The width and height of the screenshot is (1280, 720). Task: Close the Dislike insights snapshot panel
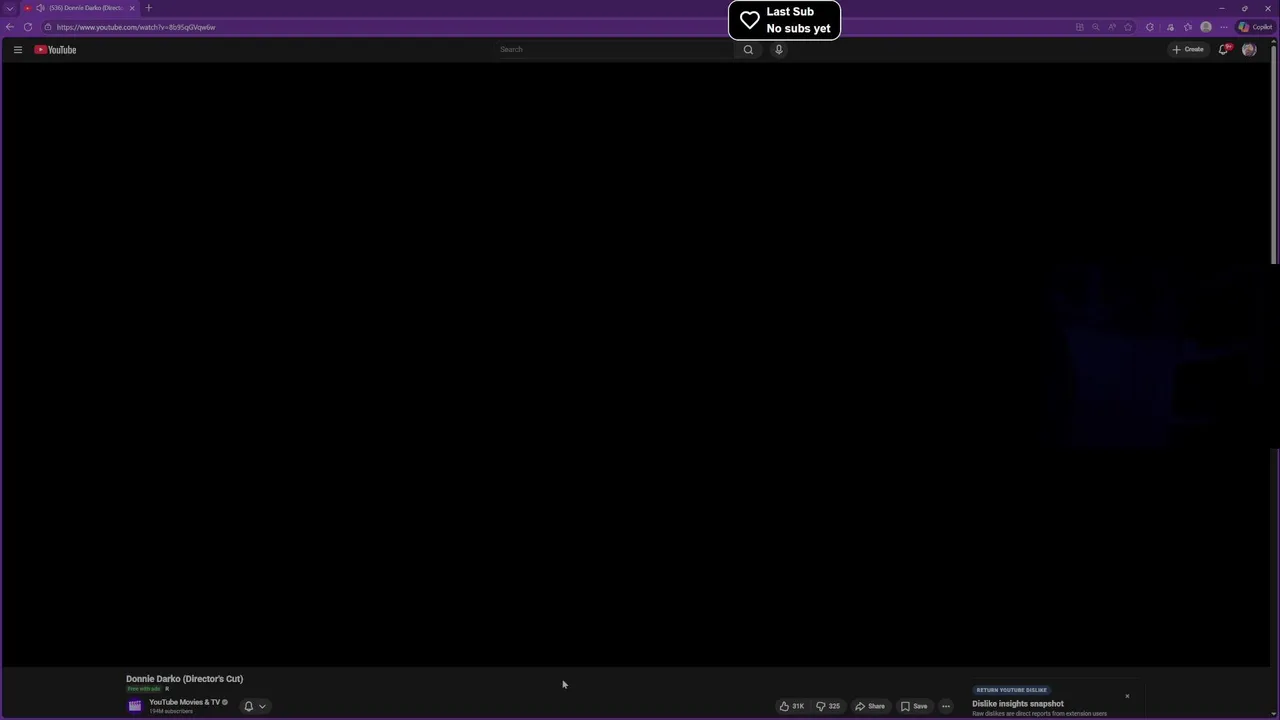(1127, 696)
